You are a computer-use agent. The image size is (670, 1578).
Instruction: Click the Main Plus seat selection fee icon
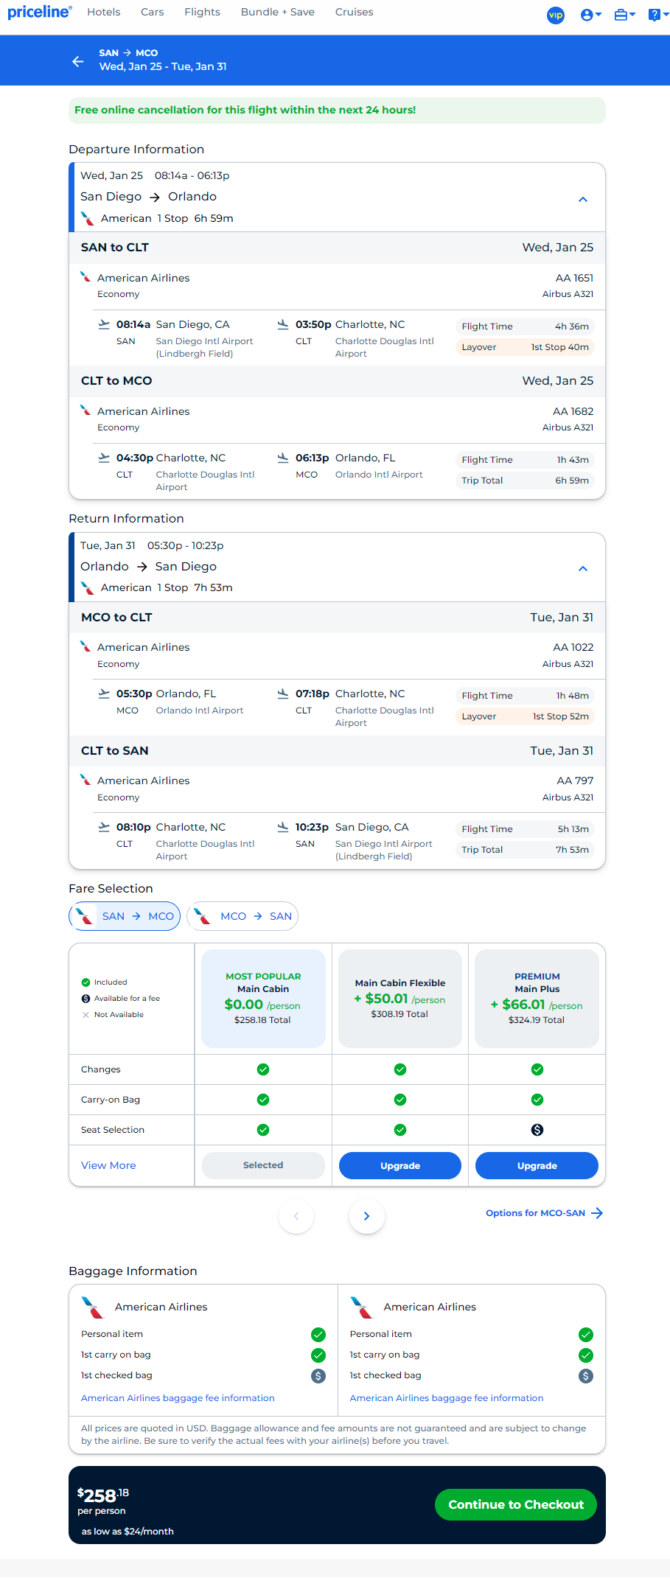537,1130
